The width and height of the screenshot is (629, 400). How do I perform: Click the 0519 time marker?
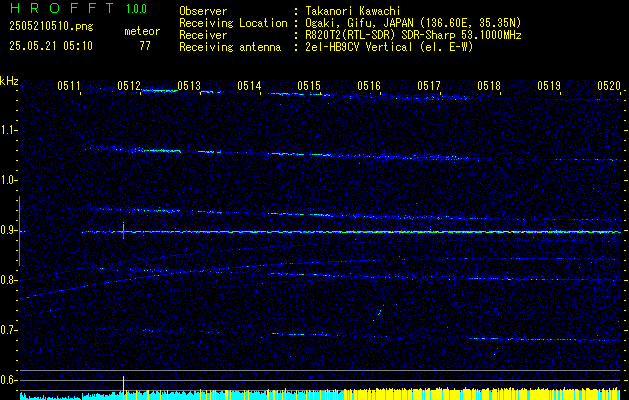pos(549,85)
